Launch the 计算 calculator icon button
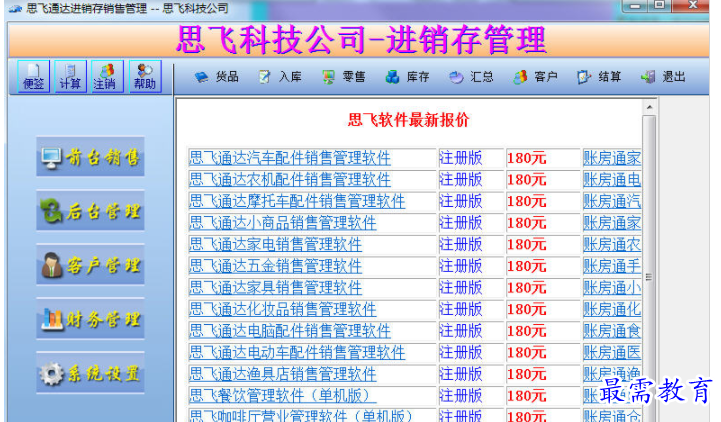The height and width of the screenshot is (422, 721). point(70,76)
